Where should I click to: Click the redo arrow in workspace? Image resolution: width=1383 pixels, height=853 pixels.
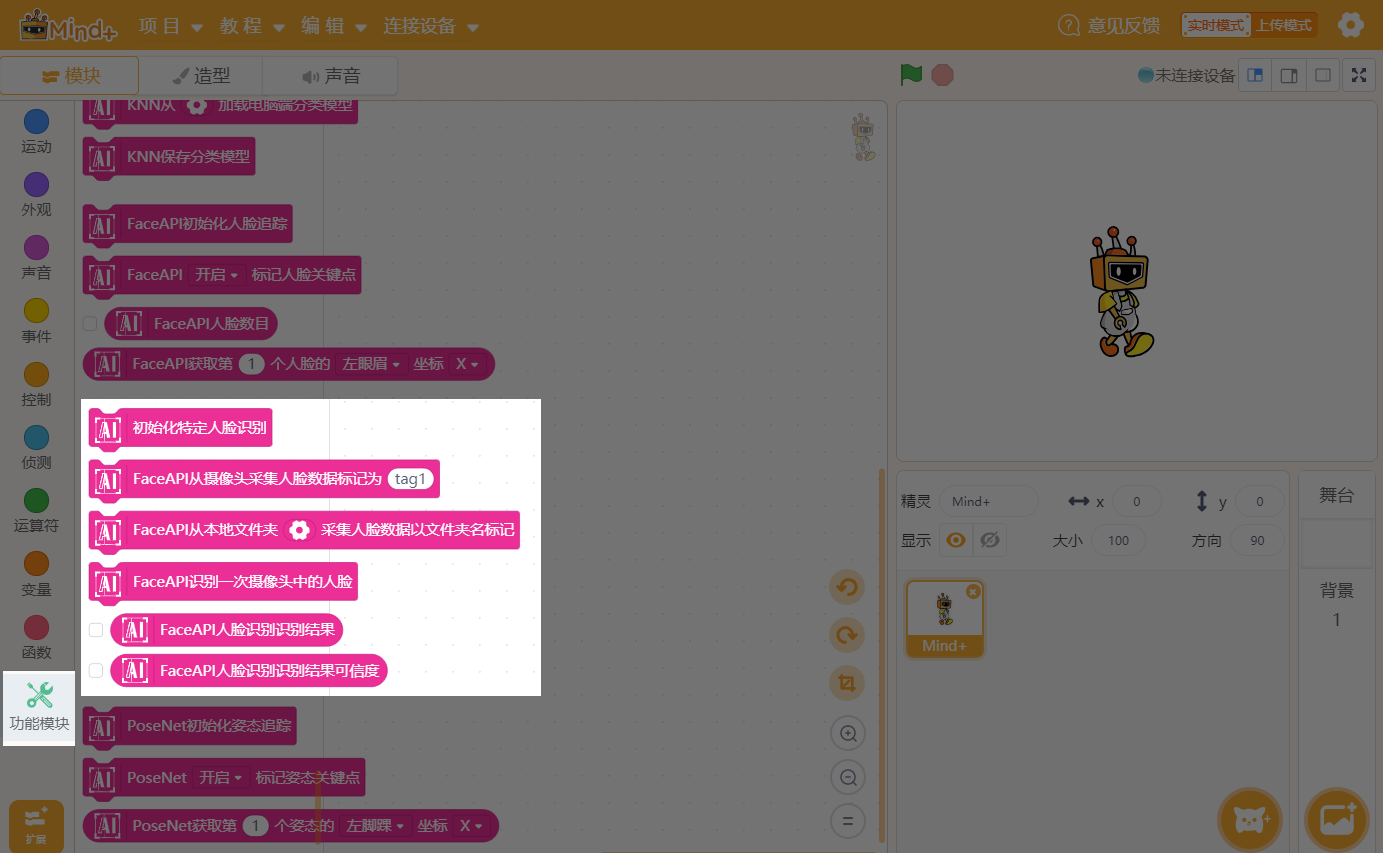[x=847, y=635]
